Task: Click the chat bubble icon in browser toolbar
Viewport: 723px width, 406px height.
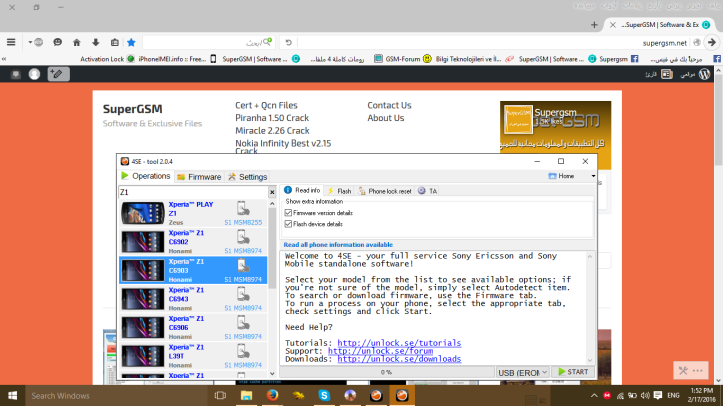Action: point(58,42)
